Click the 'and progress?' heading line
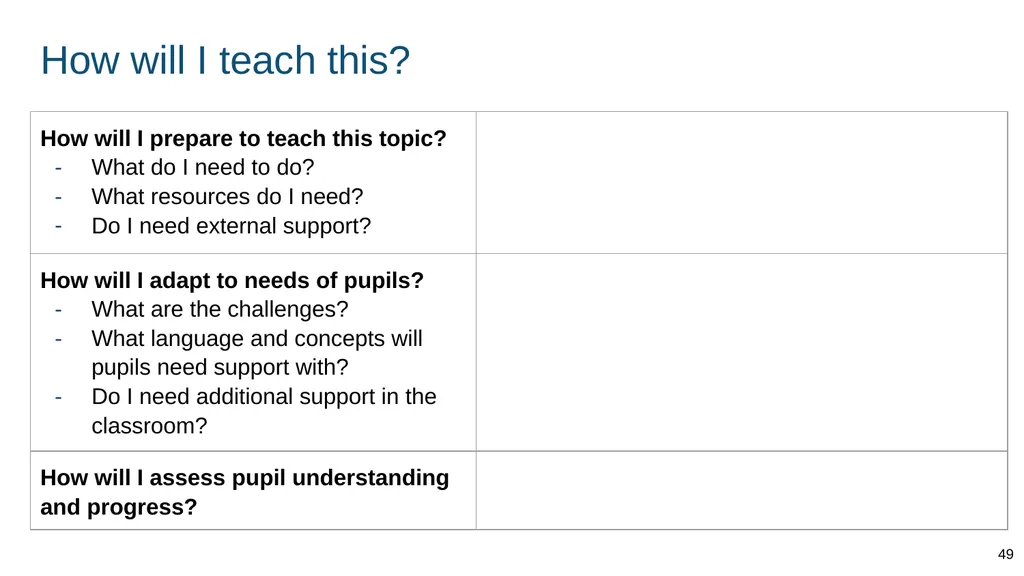Image resolution: width=1024 pixels, height=576 pixels. click(x=119, y=507)
